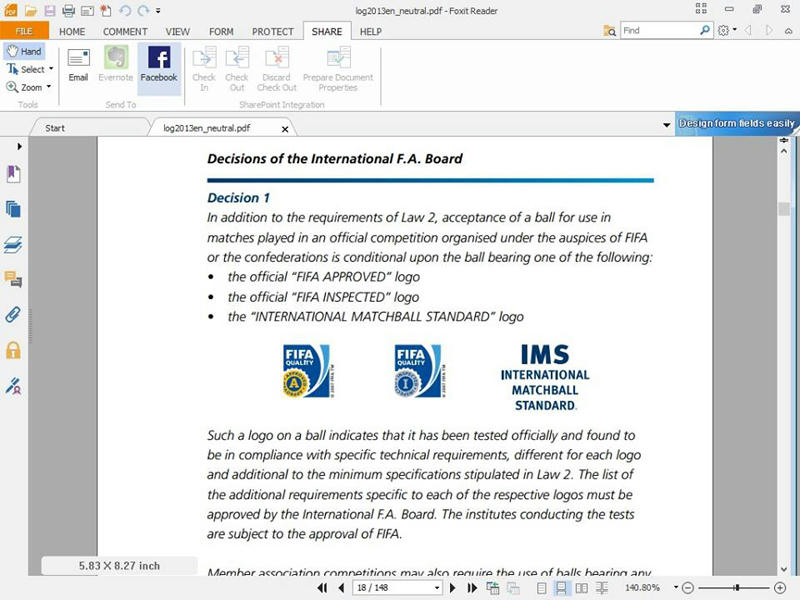Open the Layers panel
800x600 pixels.
click(x=13, y=244)
